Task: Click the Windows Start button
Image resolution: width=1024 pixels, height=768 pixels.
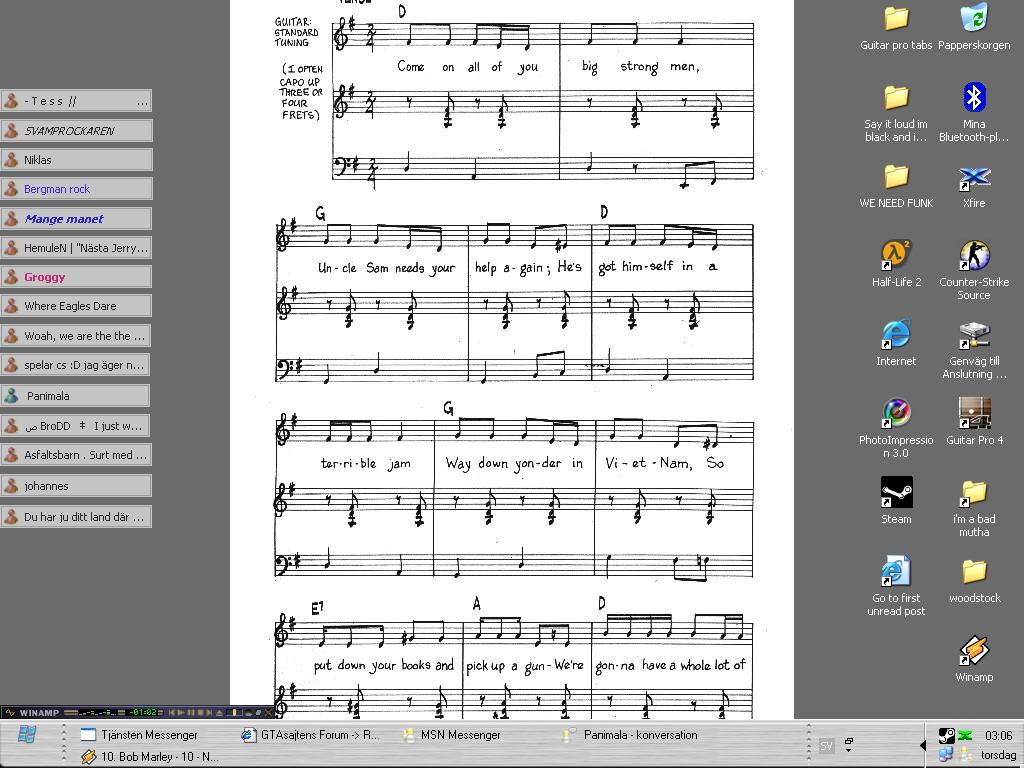Action: pyautogui.click(x=27, y=735)
